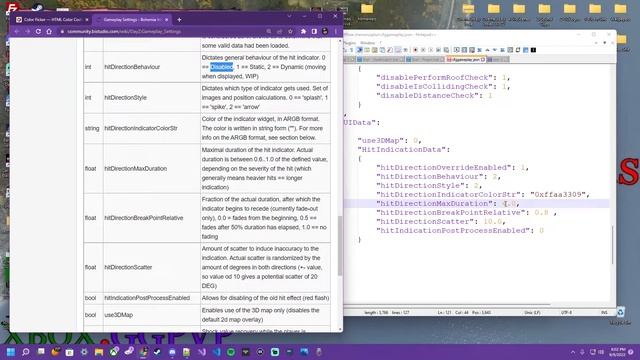Click the black square icon in Notepad++ toolbar

coord(533,50)
